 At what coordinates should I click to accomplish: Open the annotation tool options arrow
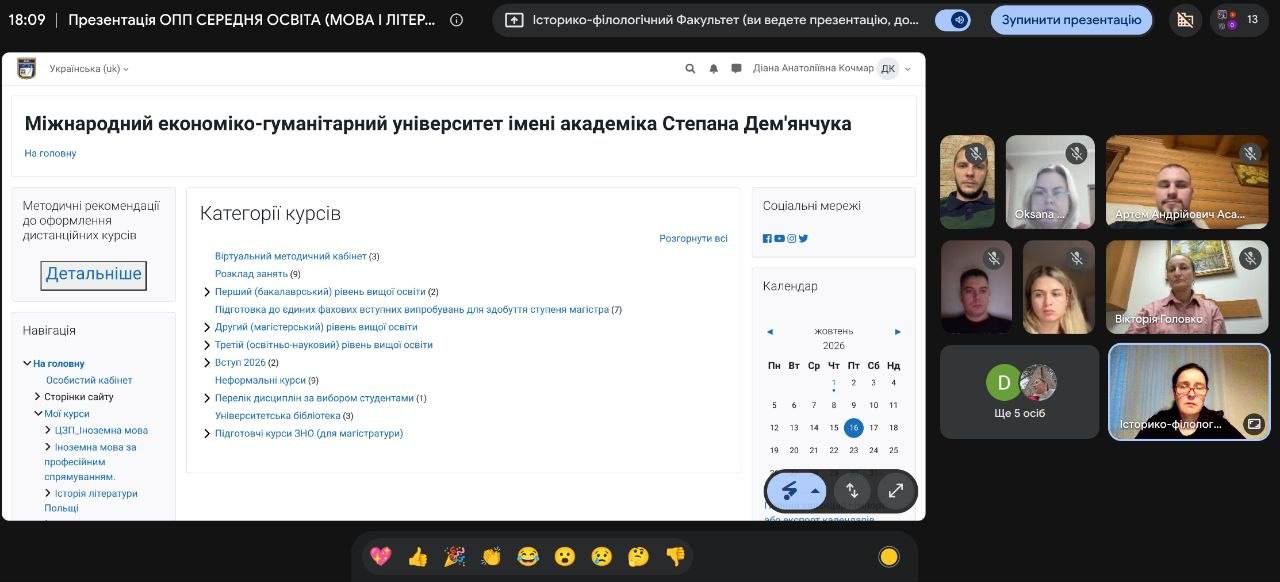(x=816, y=491)
